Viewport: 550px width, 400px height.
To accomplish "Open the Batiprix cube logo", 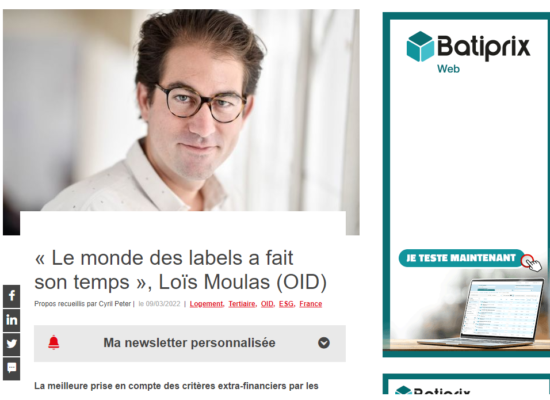I will (x=420, y=46).
